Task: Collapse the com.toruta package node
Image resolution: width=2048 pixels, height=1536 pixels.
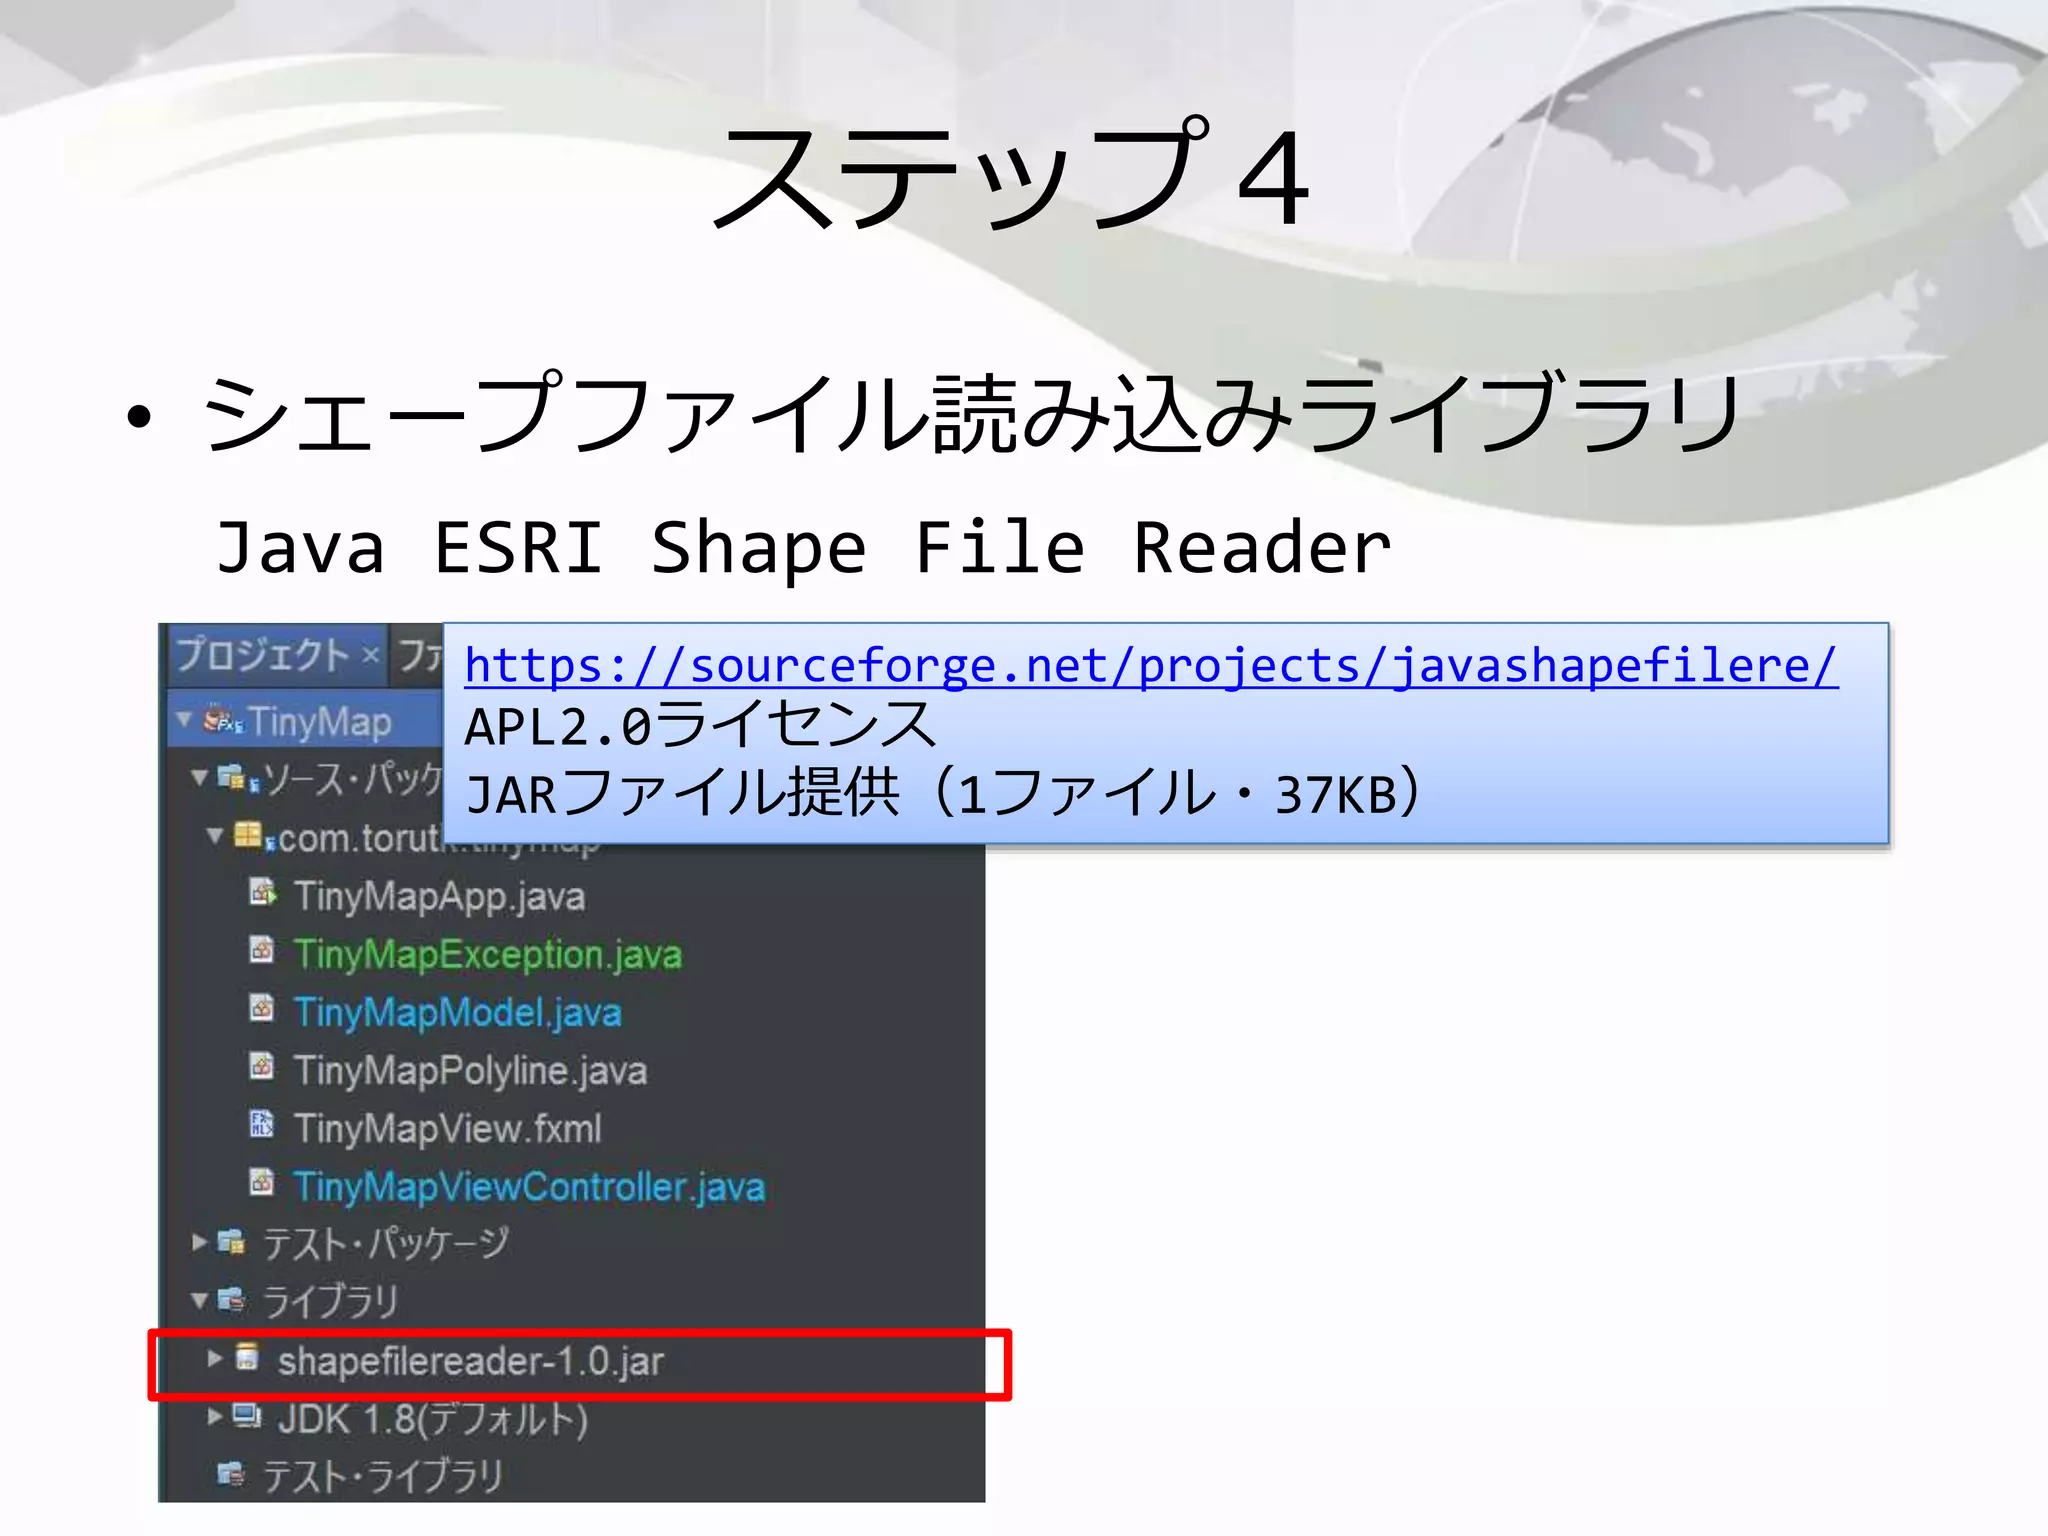Action: tap(214, 835)
